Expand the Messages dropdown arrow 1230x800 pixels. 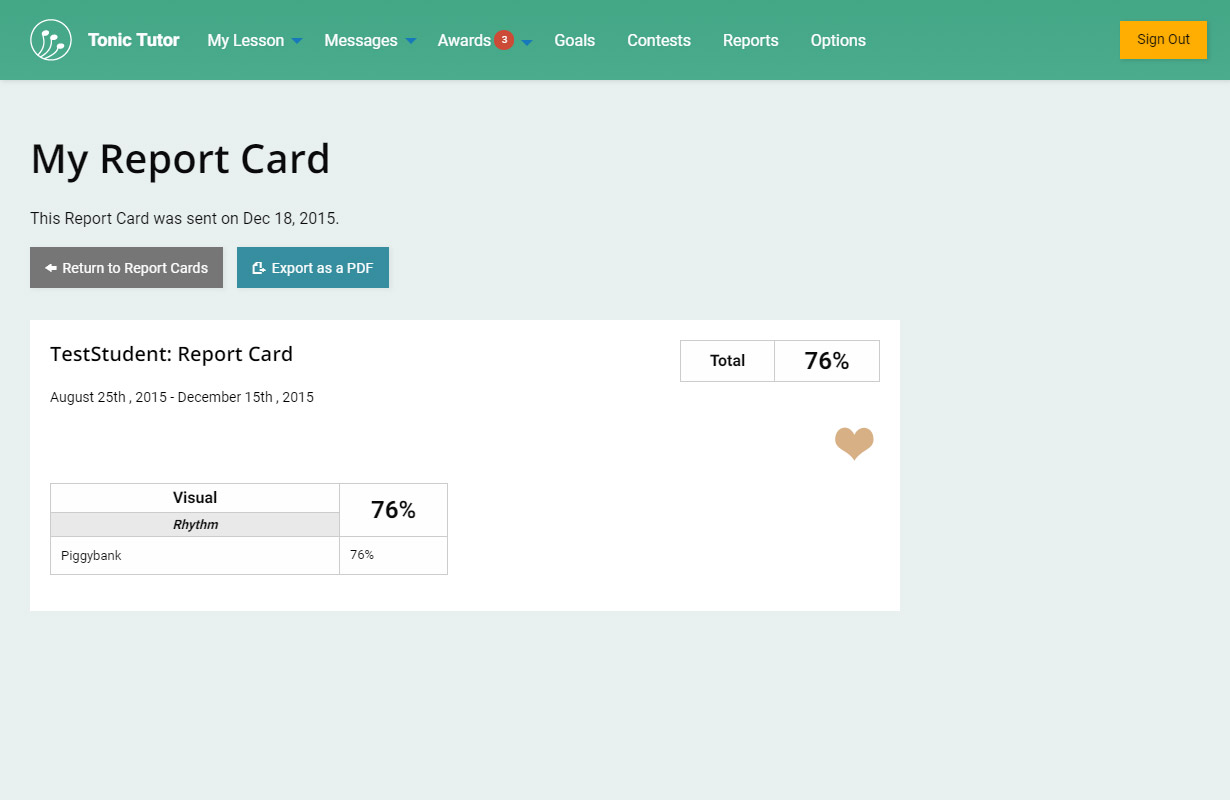(410, 42)
